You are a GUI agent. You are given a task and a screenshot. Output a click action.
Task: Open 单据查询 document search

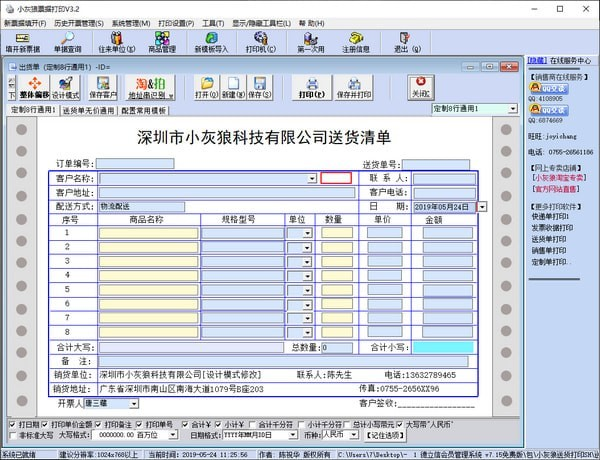tap(66, 42)
